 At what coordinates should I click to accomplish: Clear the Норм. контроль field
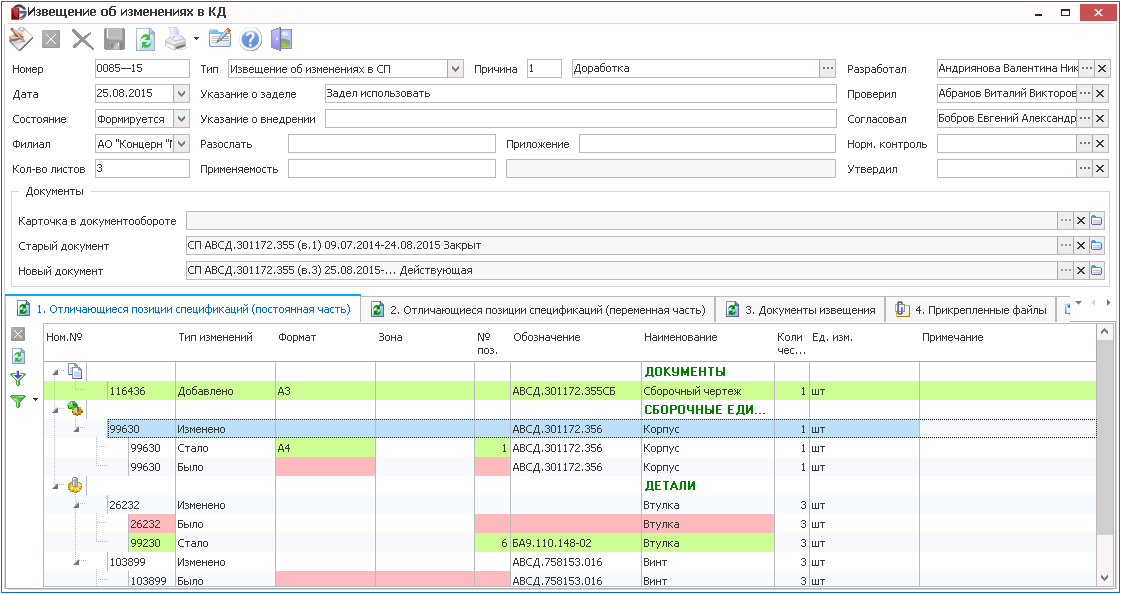pos(1102,144)
